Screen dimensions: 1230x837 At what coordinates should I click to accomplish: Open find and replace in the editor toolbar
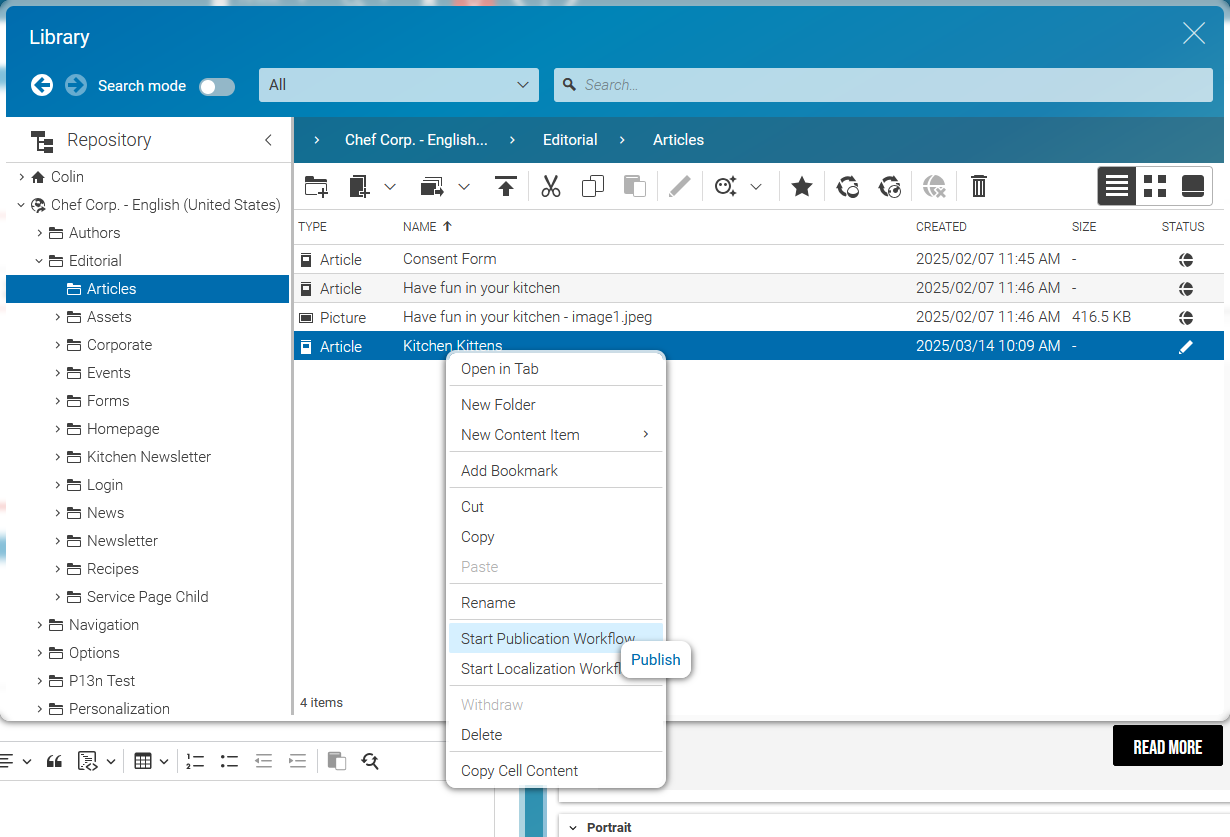tap(370, 760)
